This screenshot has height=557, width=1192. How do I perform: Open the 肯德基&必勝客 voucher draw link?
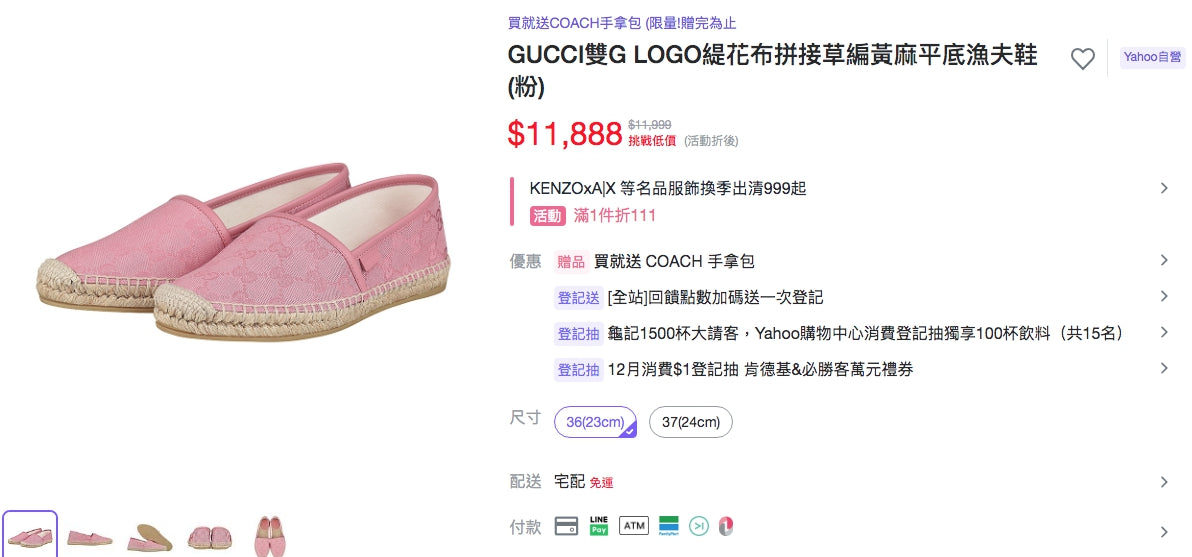tap(760, 369)
